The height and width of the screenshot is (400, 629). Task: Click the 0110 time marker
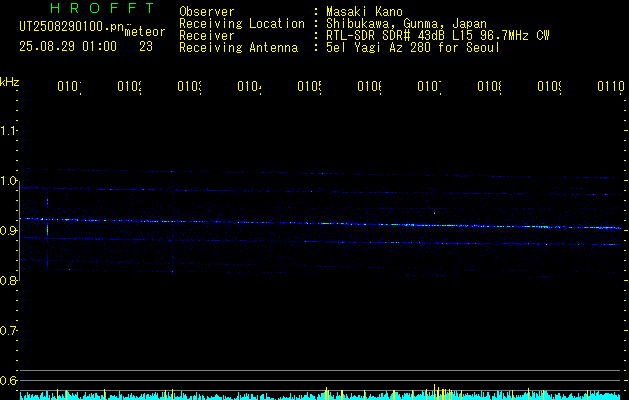[x=611, y=87]
